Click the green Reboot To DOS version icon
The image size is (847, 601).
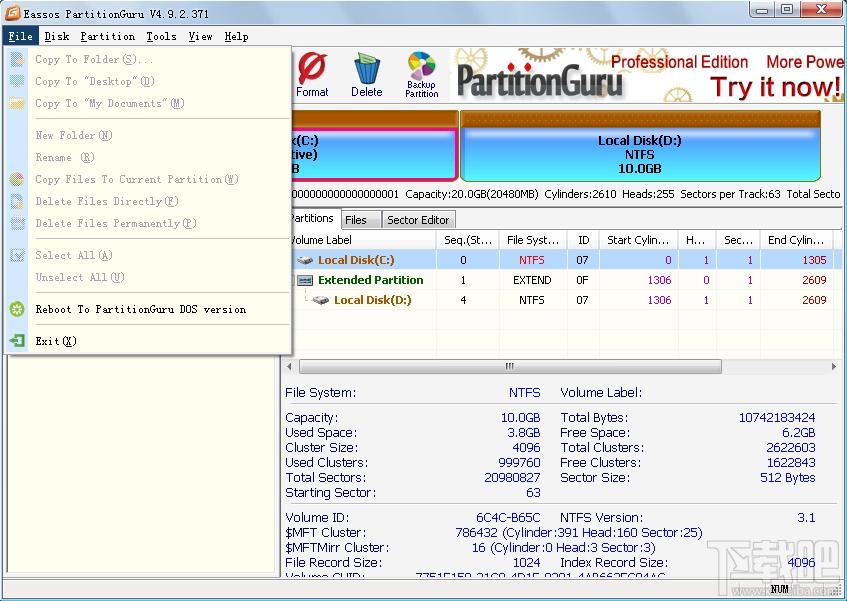(x=17, y=309)
